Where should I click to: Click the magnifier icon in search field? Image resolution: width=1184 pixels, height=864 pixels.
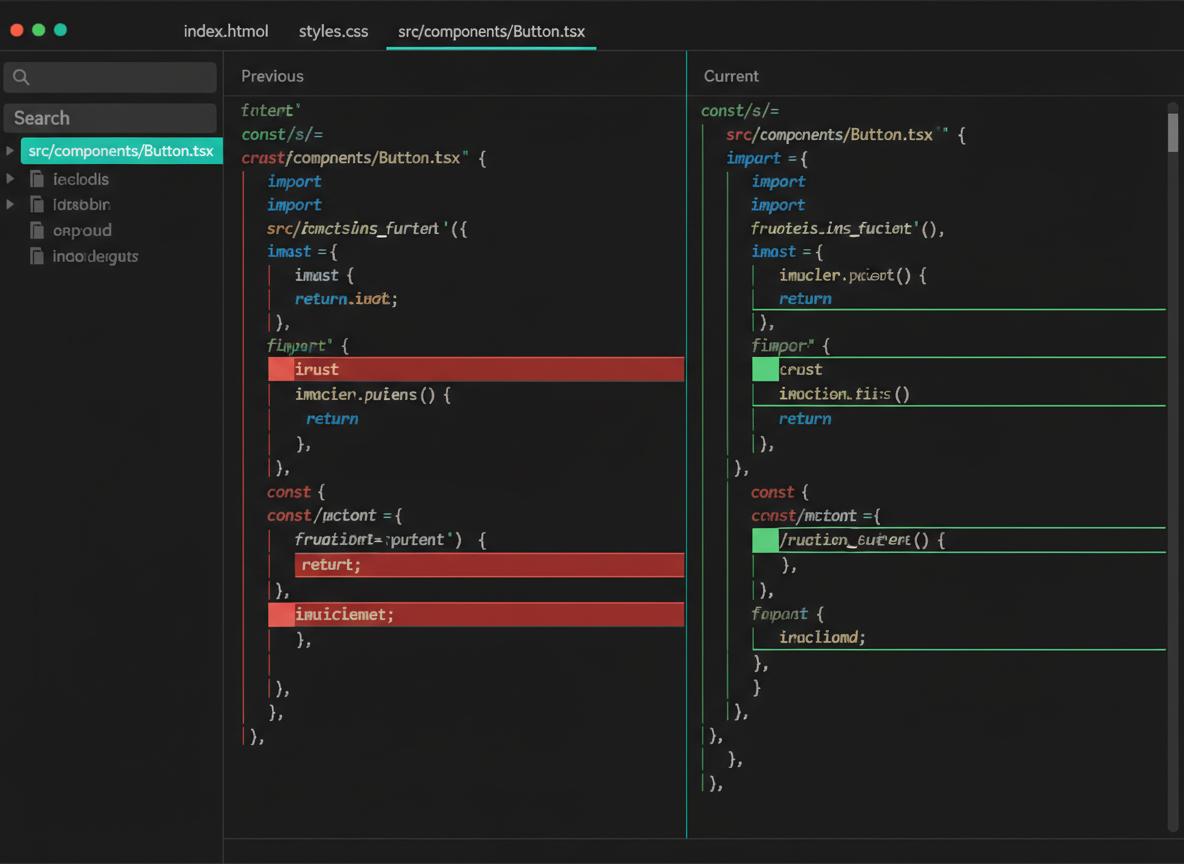click(x=21, y=77)
